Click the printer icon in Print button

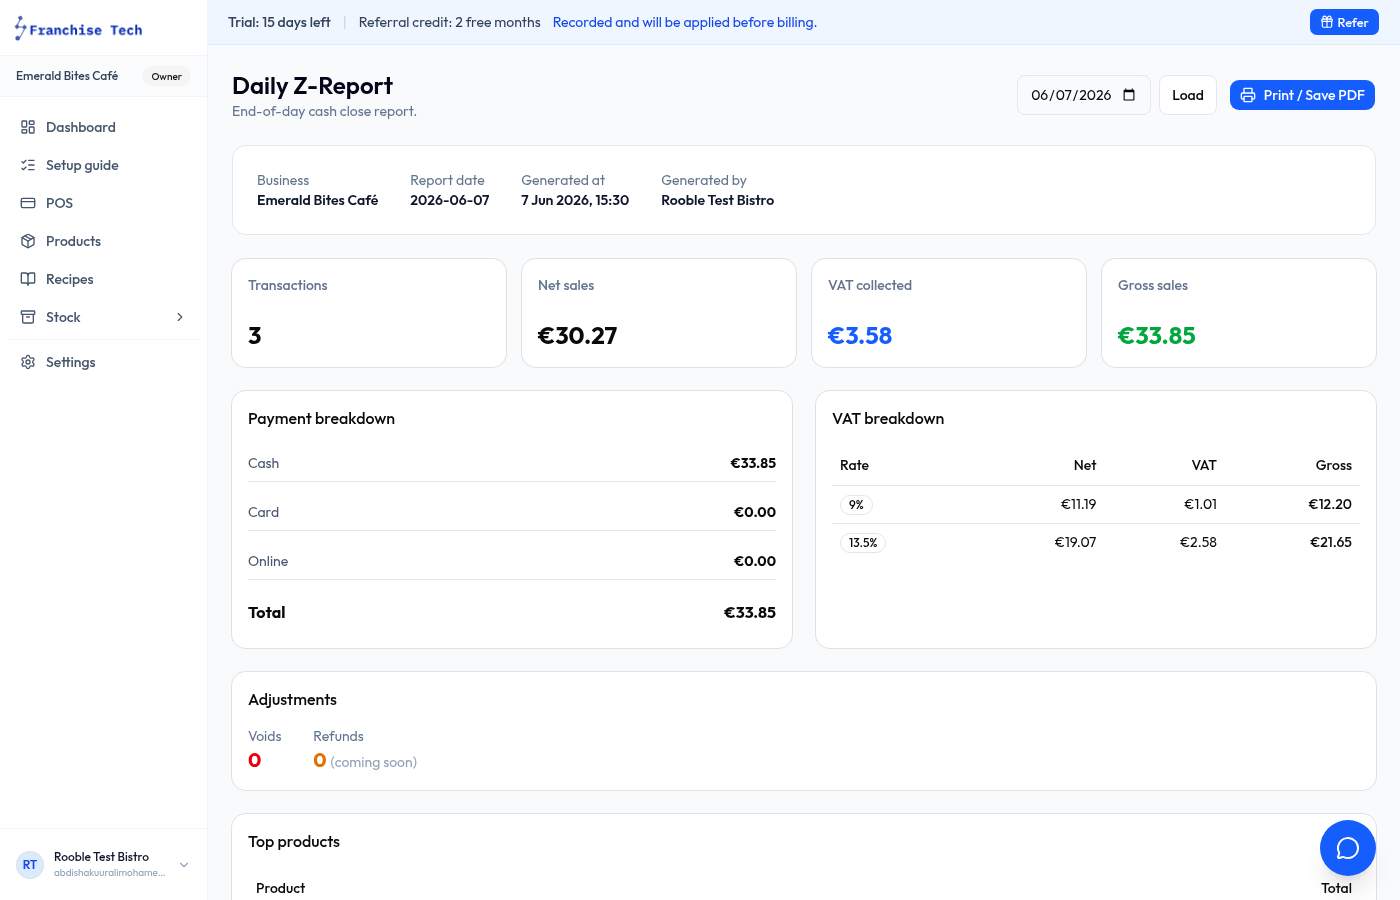tap(1248, 95)
